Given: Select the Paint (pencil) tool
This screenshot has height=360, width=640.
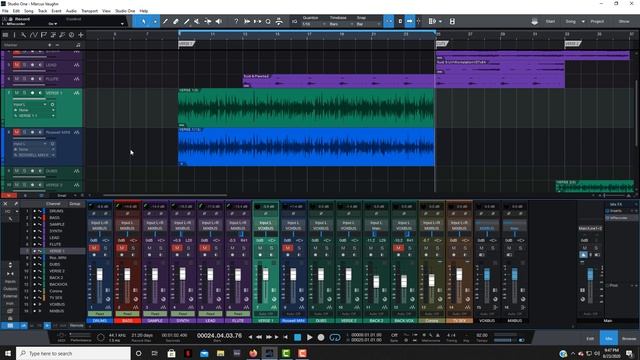Looking at the screenshot, I should point(187,21).
